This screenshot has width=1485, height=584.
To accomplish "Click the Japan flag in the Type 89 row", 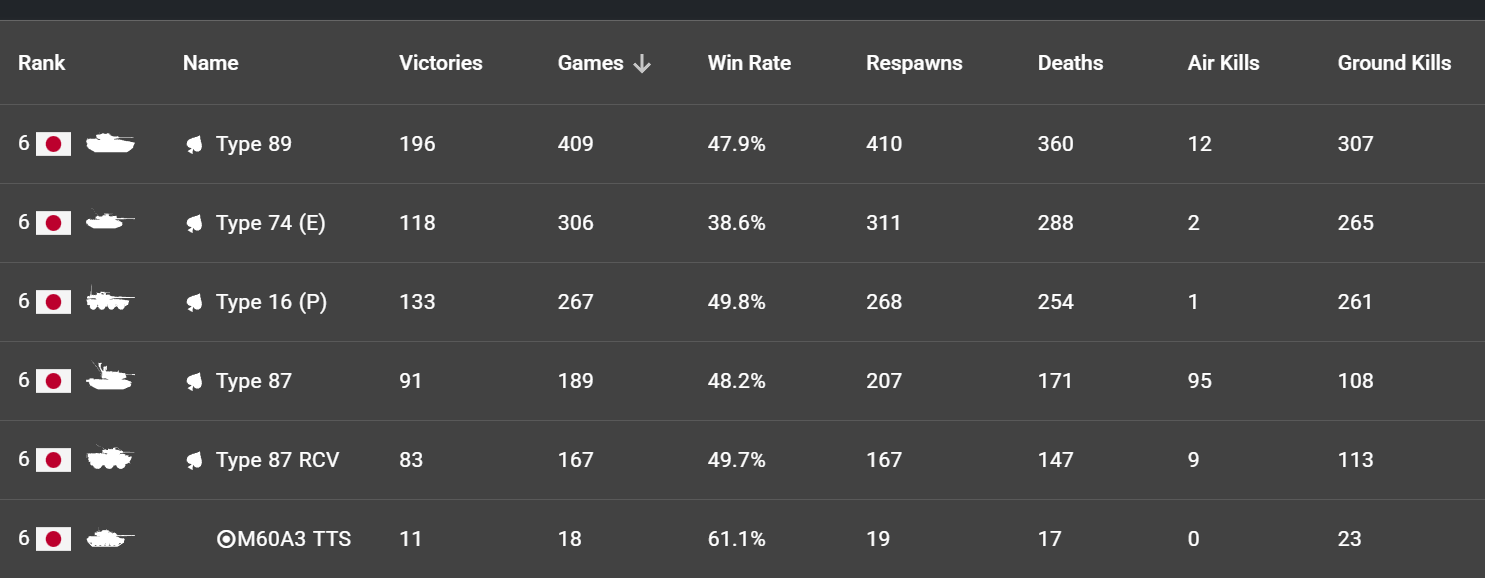I will click(x=54, y=144).
